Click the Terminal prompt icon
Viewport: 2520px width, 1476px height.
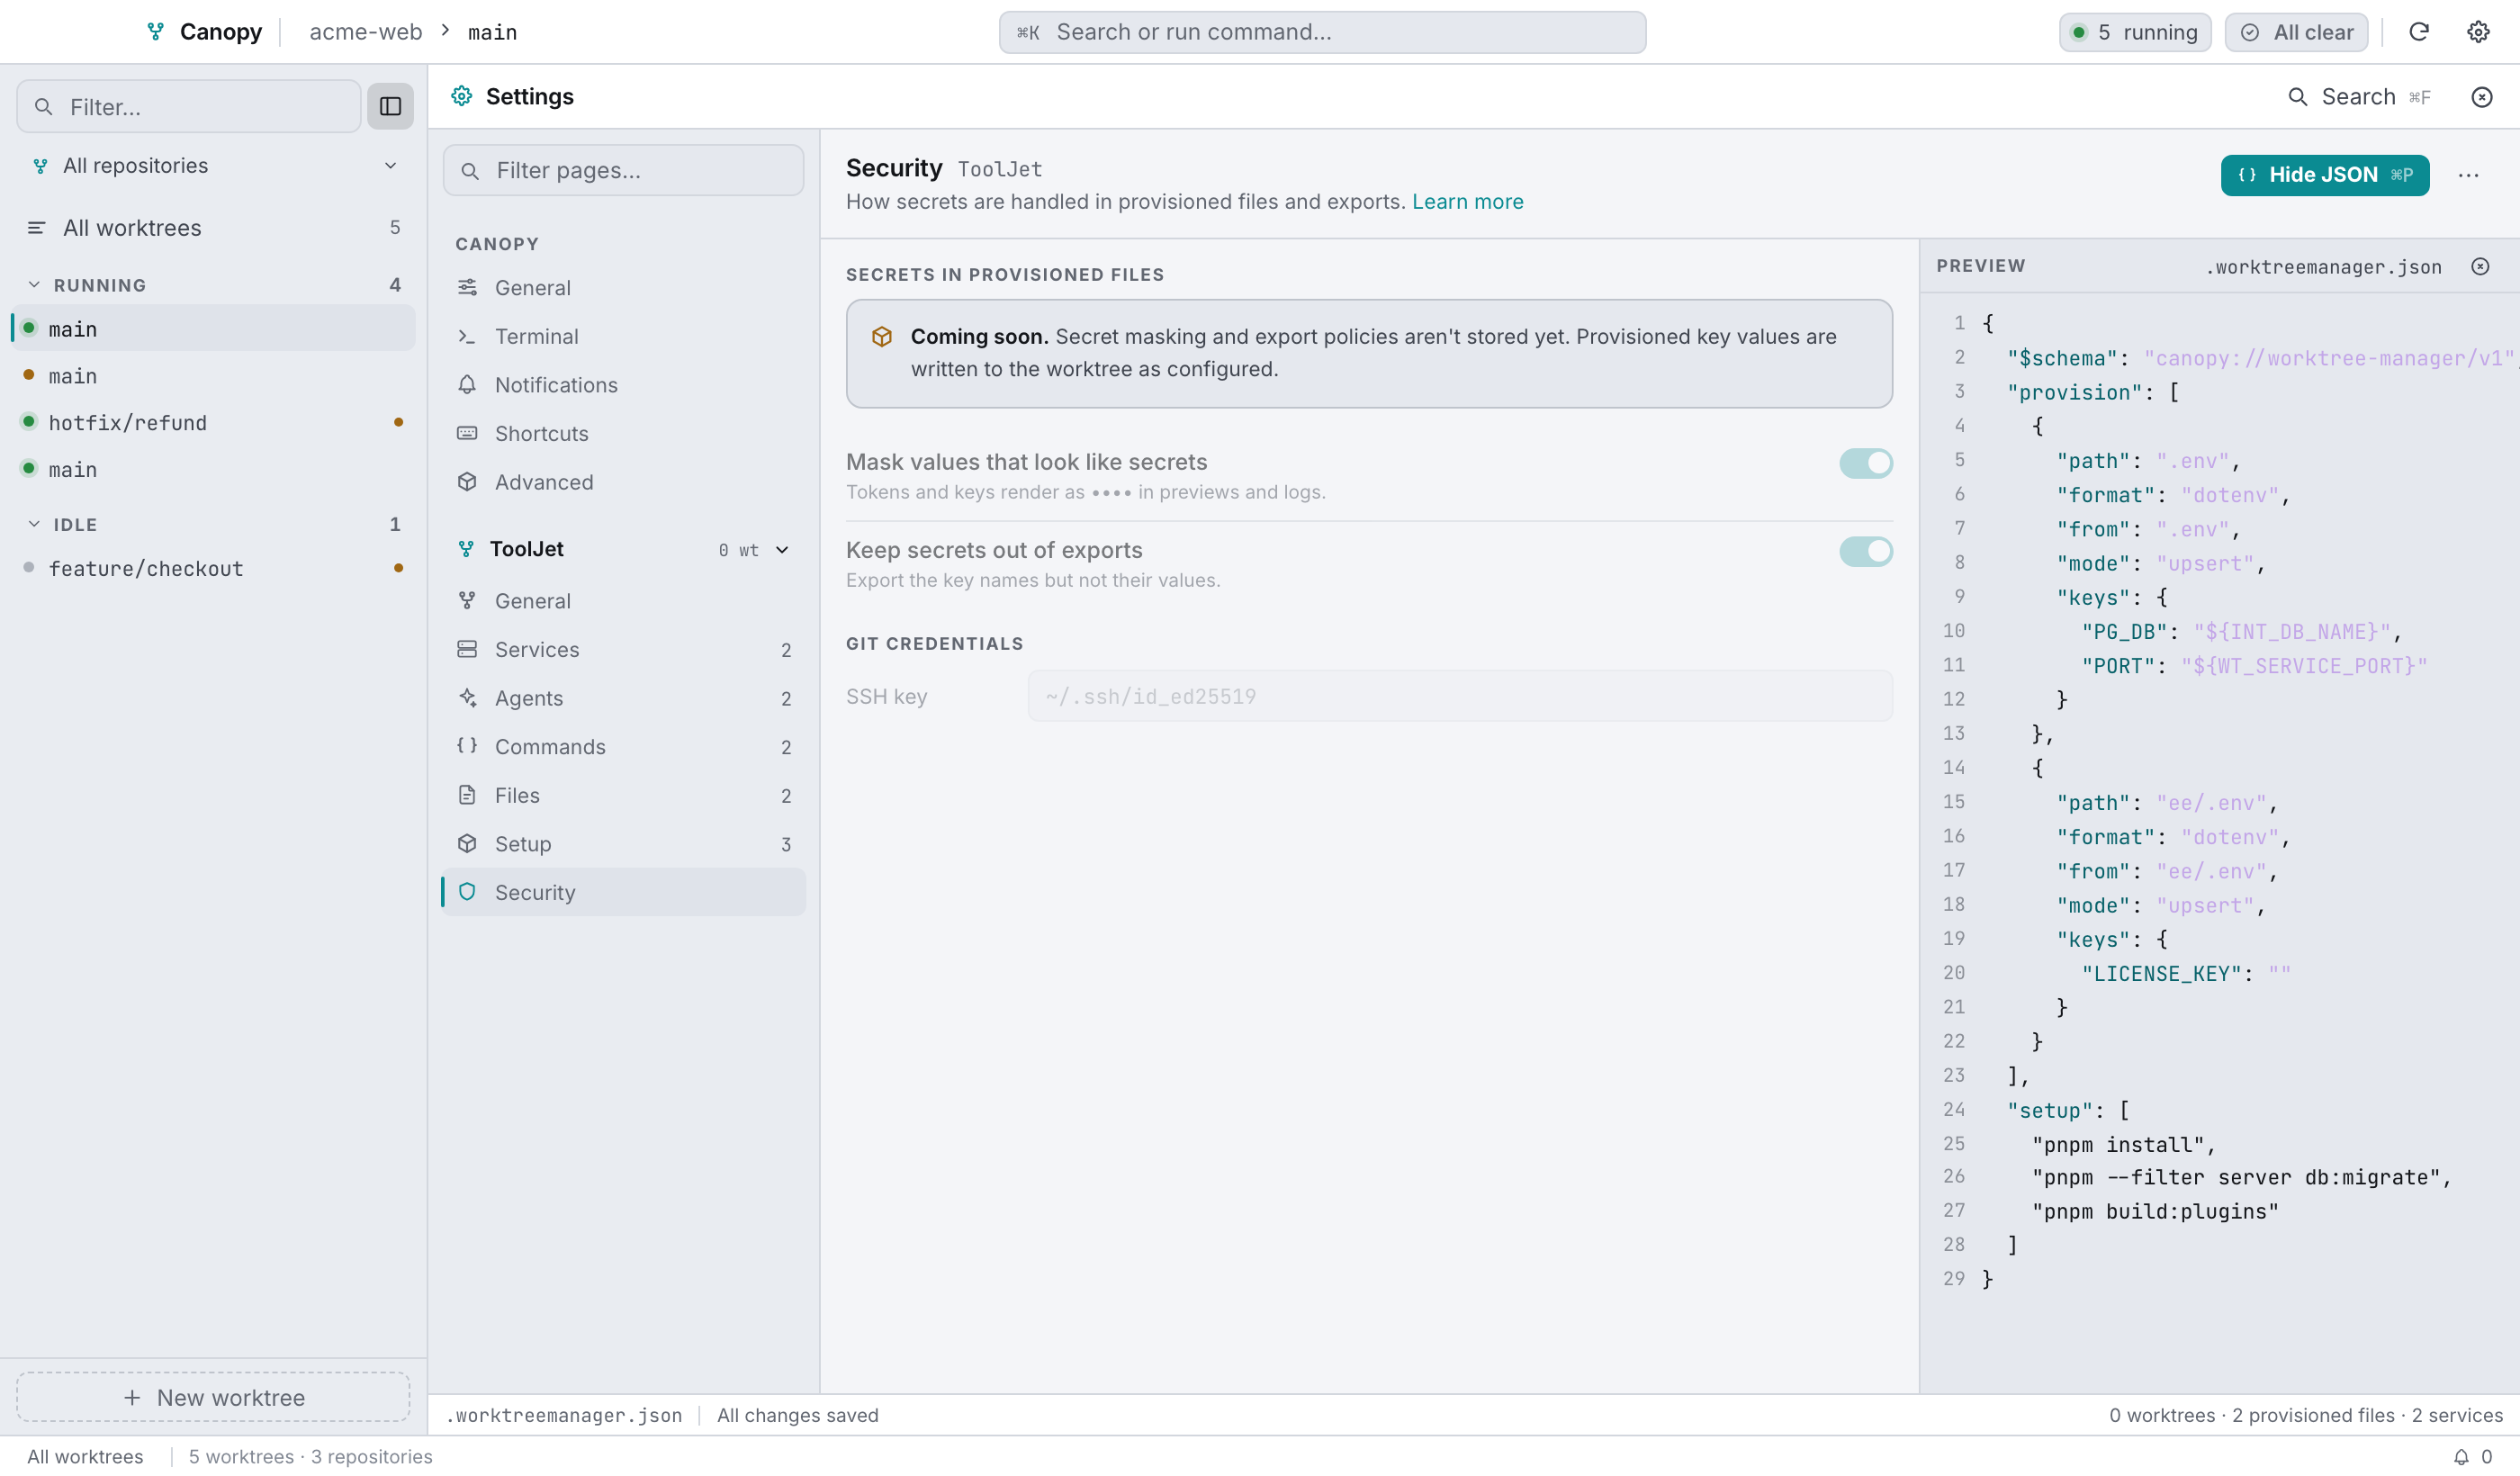[x=467, y=337]
